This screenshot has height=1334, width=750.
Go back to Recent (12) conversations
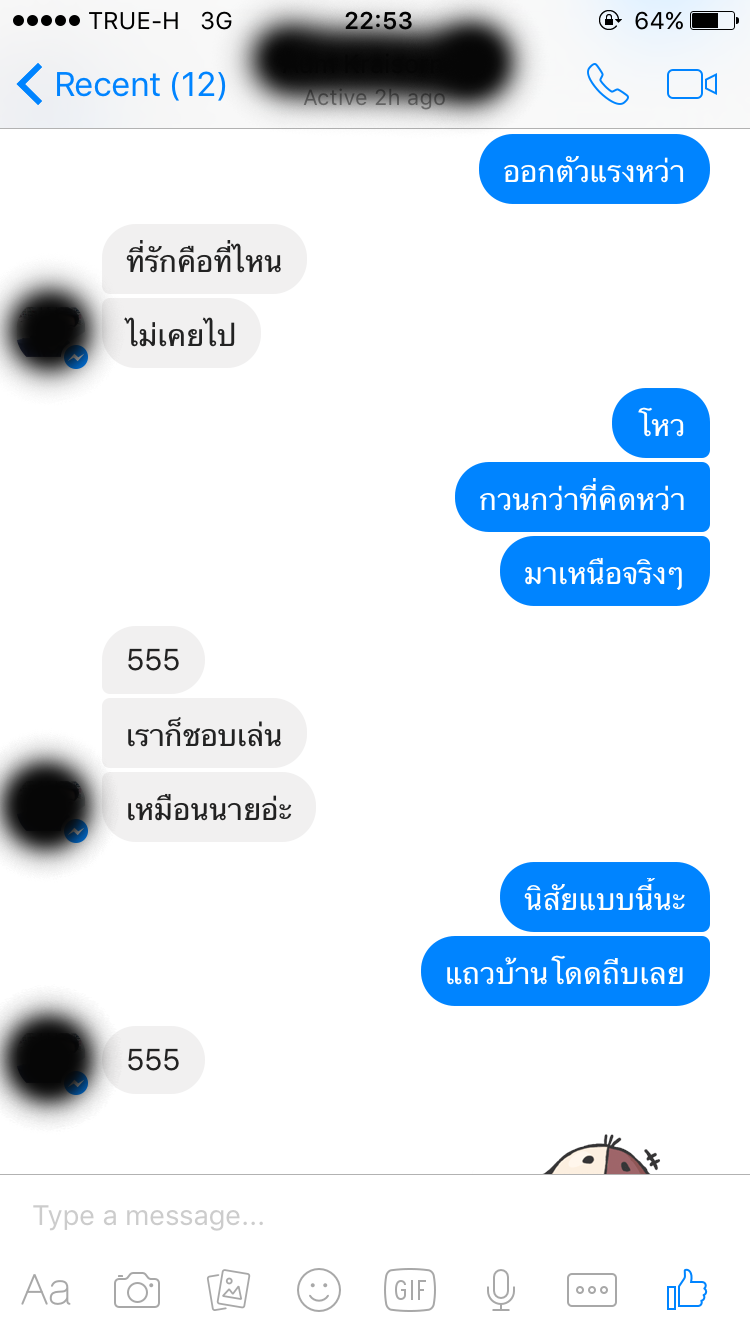[x=122, y=85]
